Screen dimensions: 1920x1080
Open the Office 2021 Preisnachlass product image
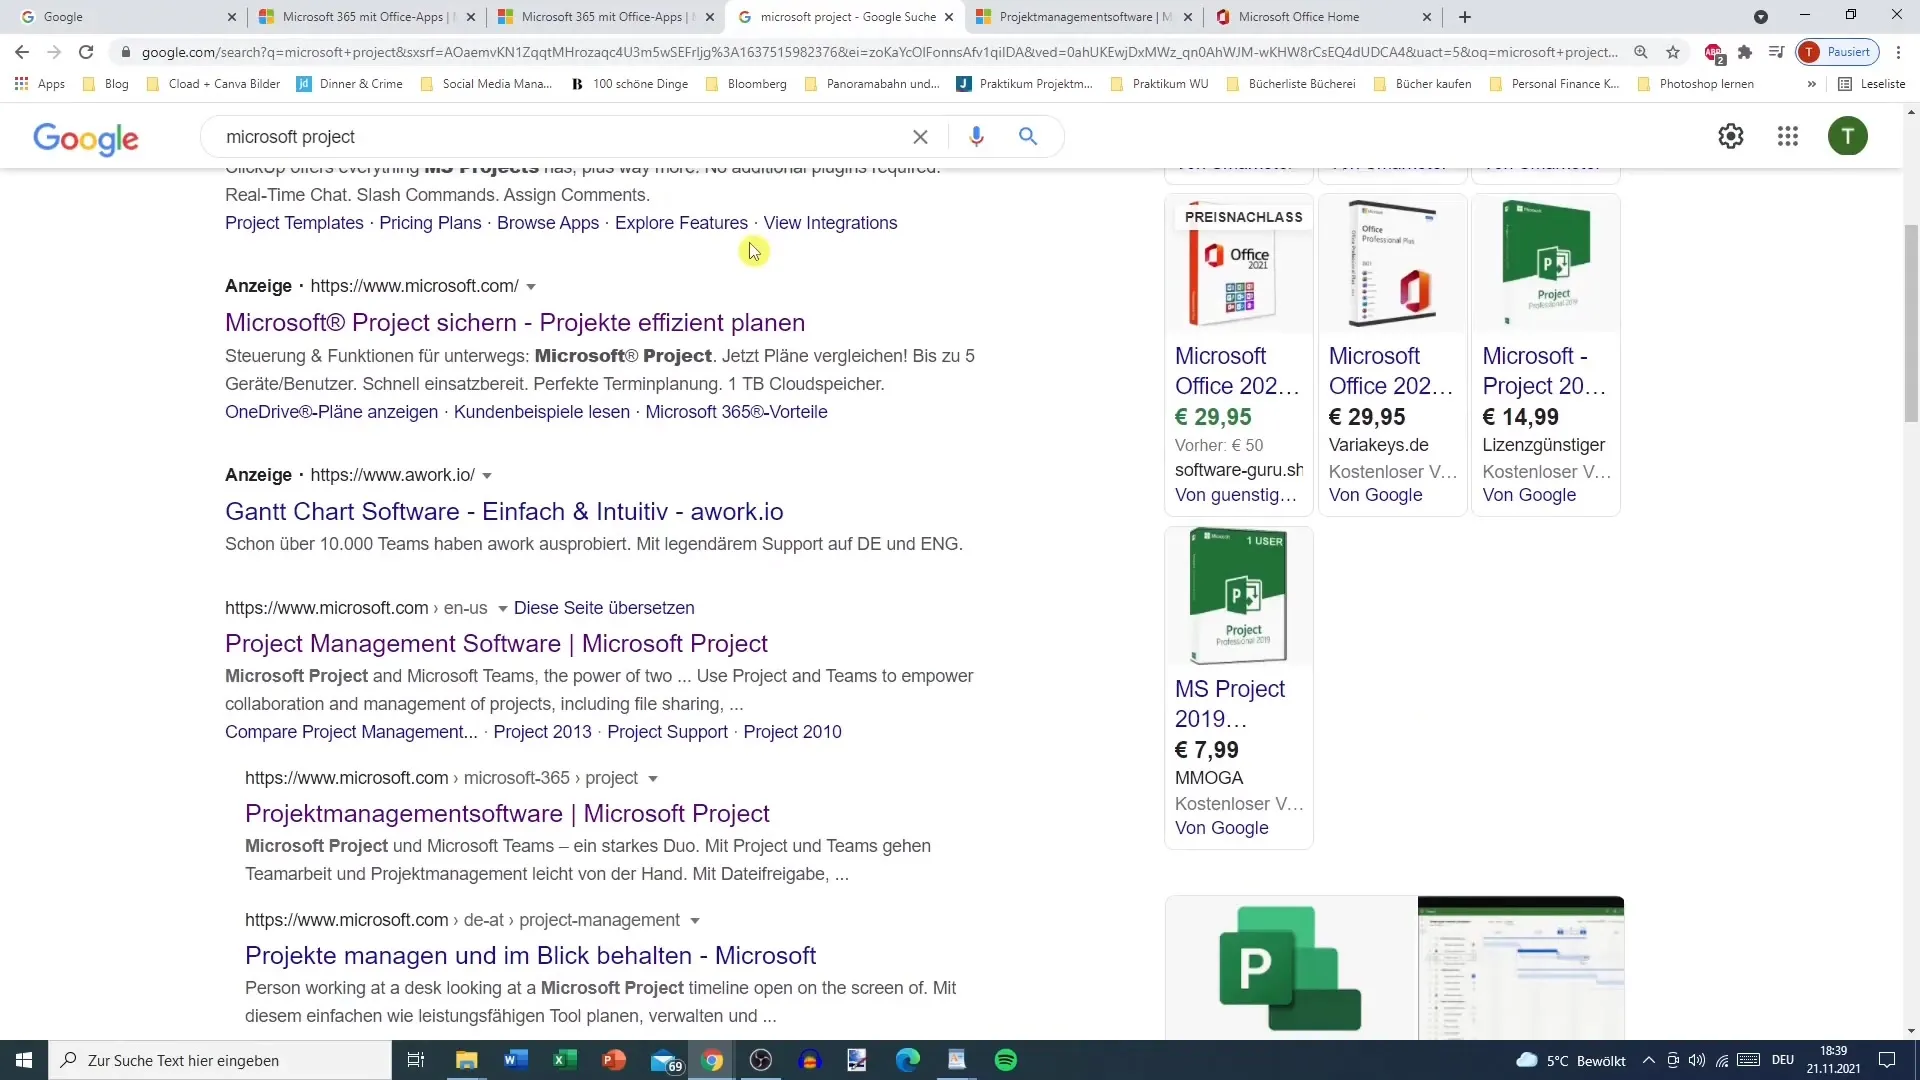(x=1239, y=264)
